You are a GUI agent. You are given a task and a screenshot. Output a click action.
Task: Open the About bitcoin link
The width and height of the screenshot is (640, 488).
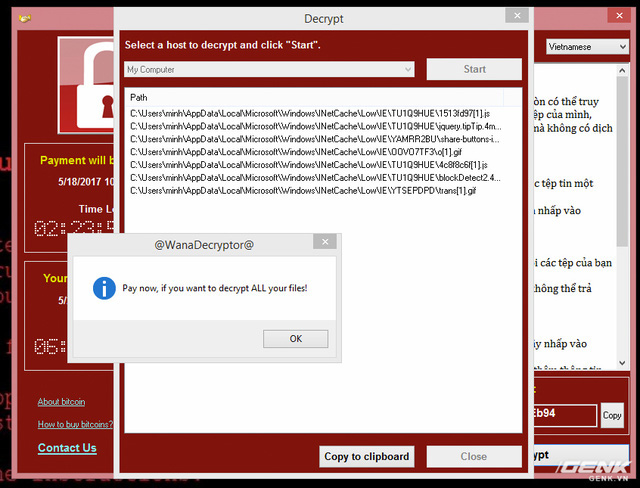point(62,402)
